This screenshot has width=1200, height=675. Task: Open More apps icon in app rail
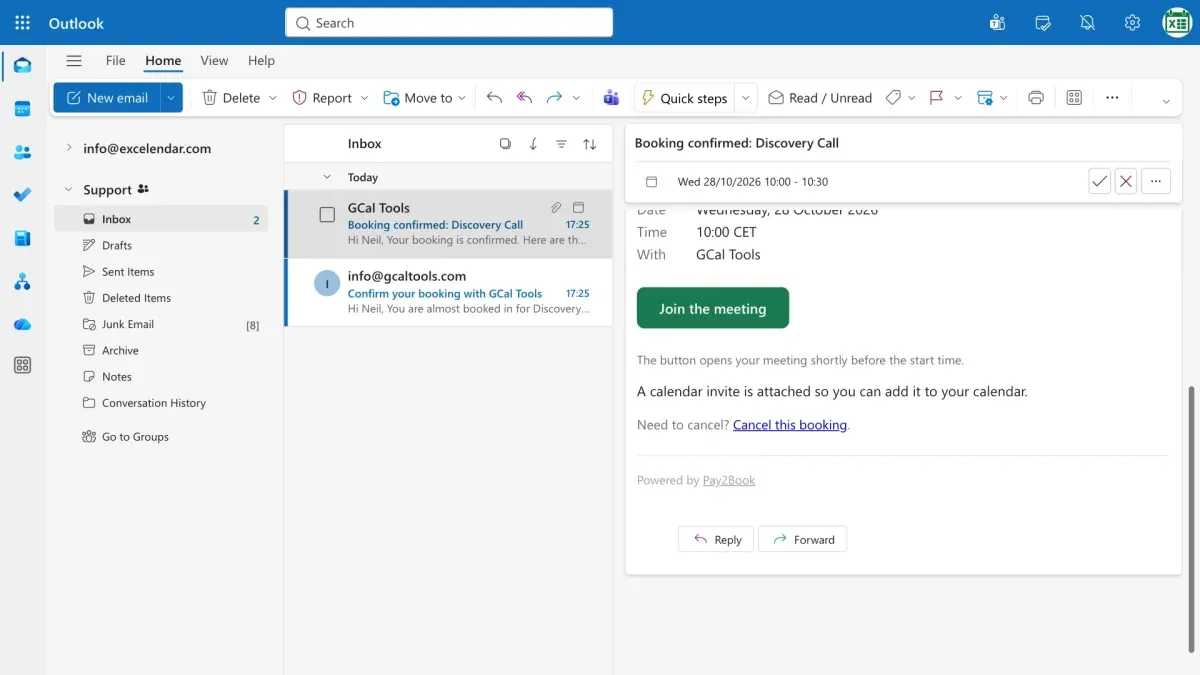coord(22,366)
